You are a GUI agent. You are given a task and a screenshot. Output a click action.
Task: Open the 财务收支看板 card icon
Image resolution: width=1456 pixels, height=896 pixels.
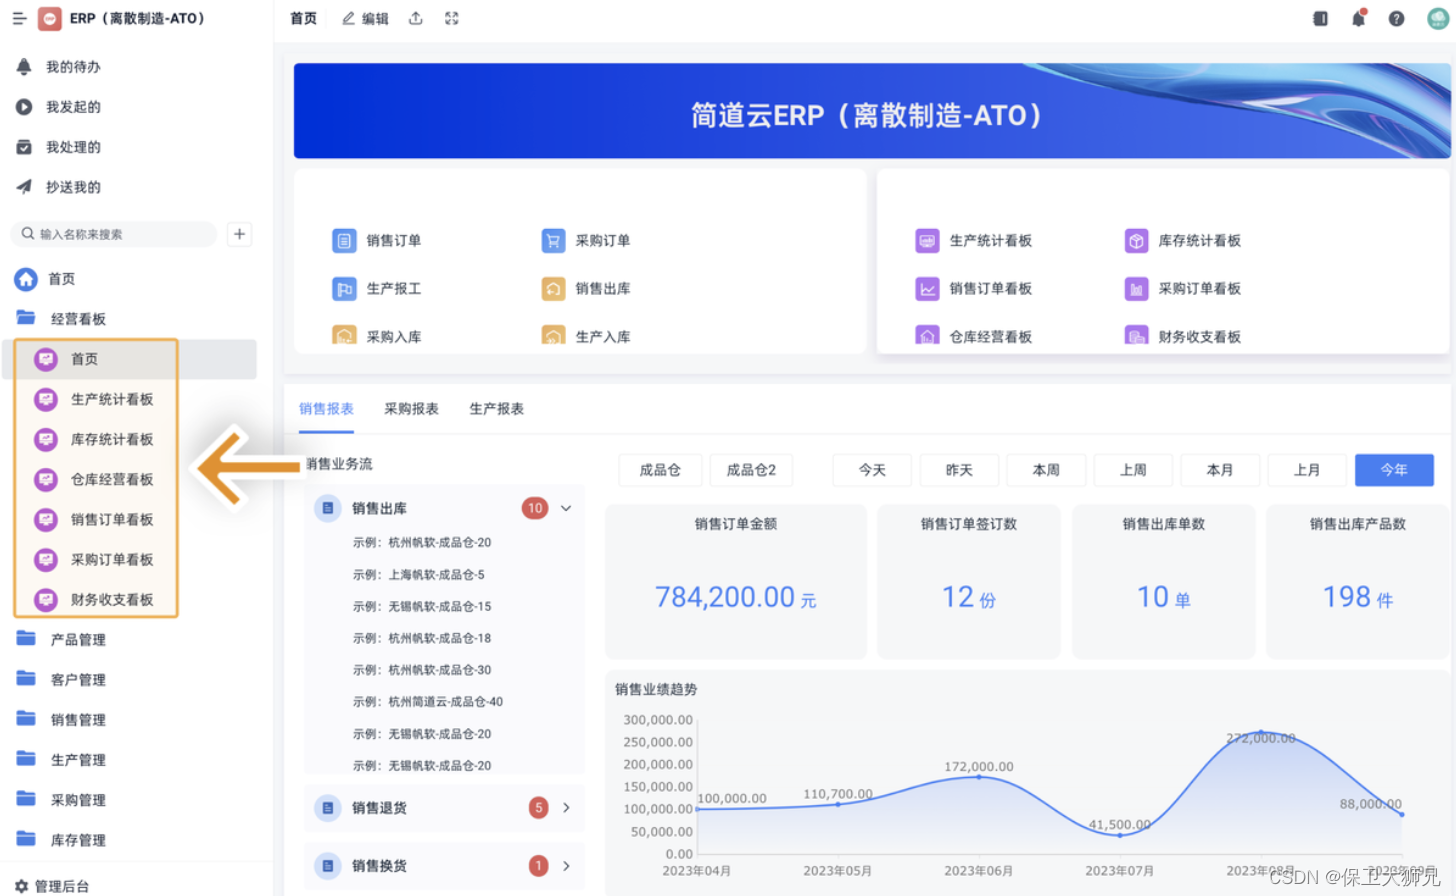pos(1136,335)
